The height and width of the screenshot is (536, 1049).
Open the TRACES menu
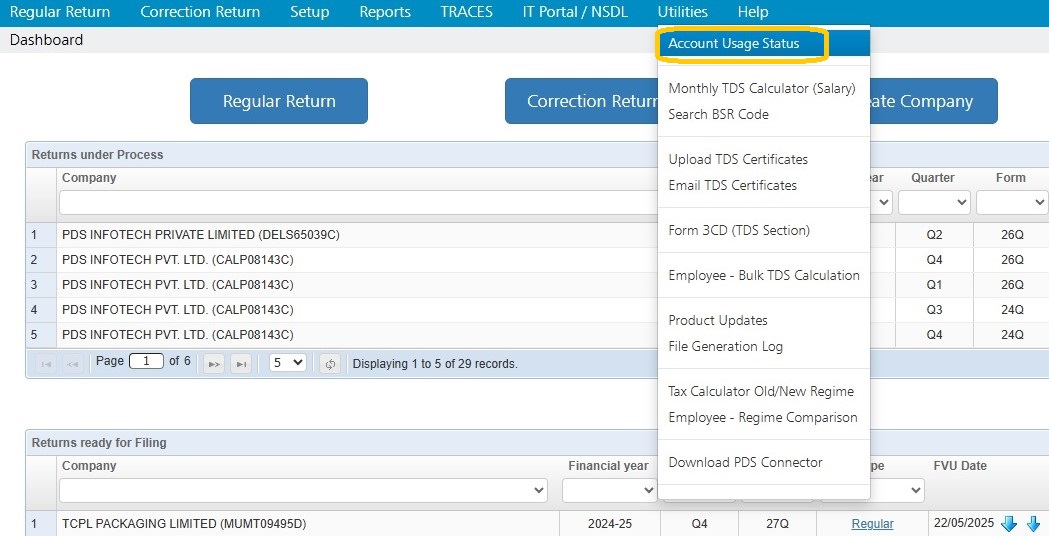coord(466,12)
